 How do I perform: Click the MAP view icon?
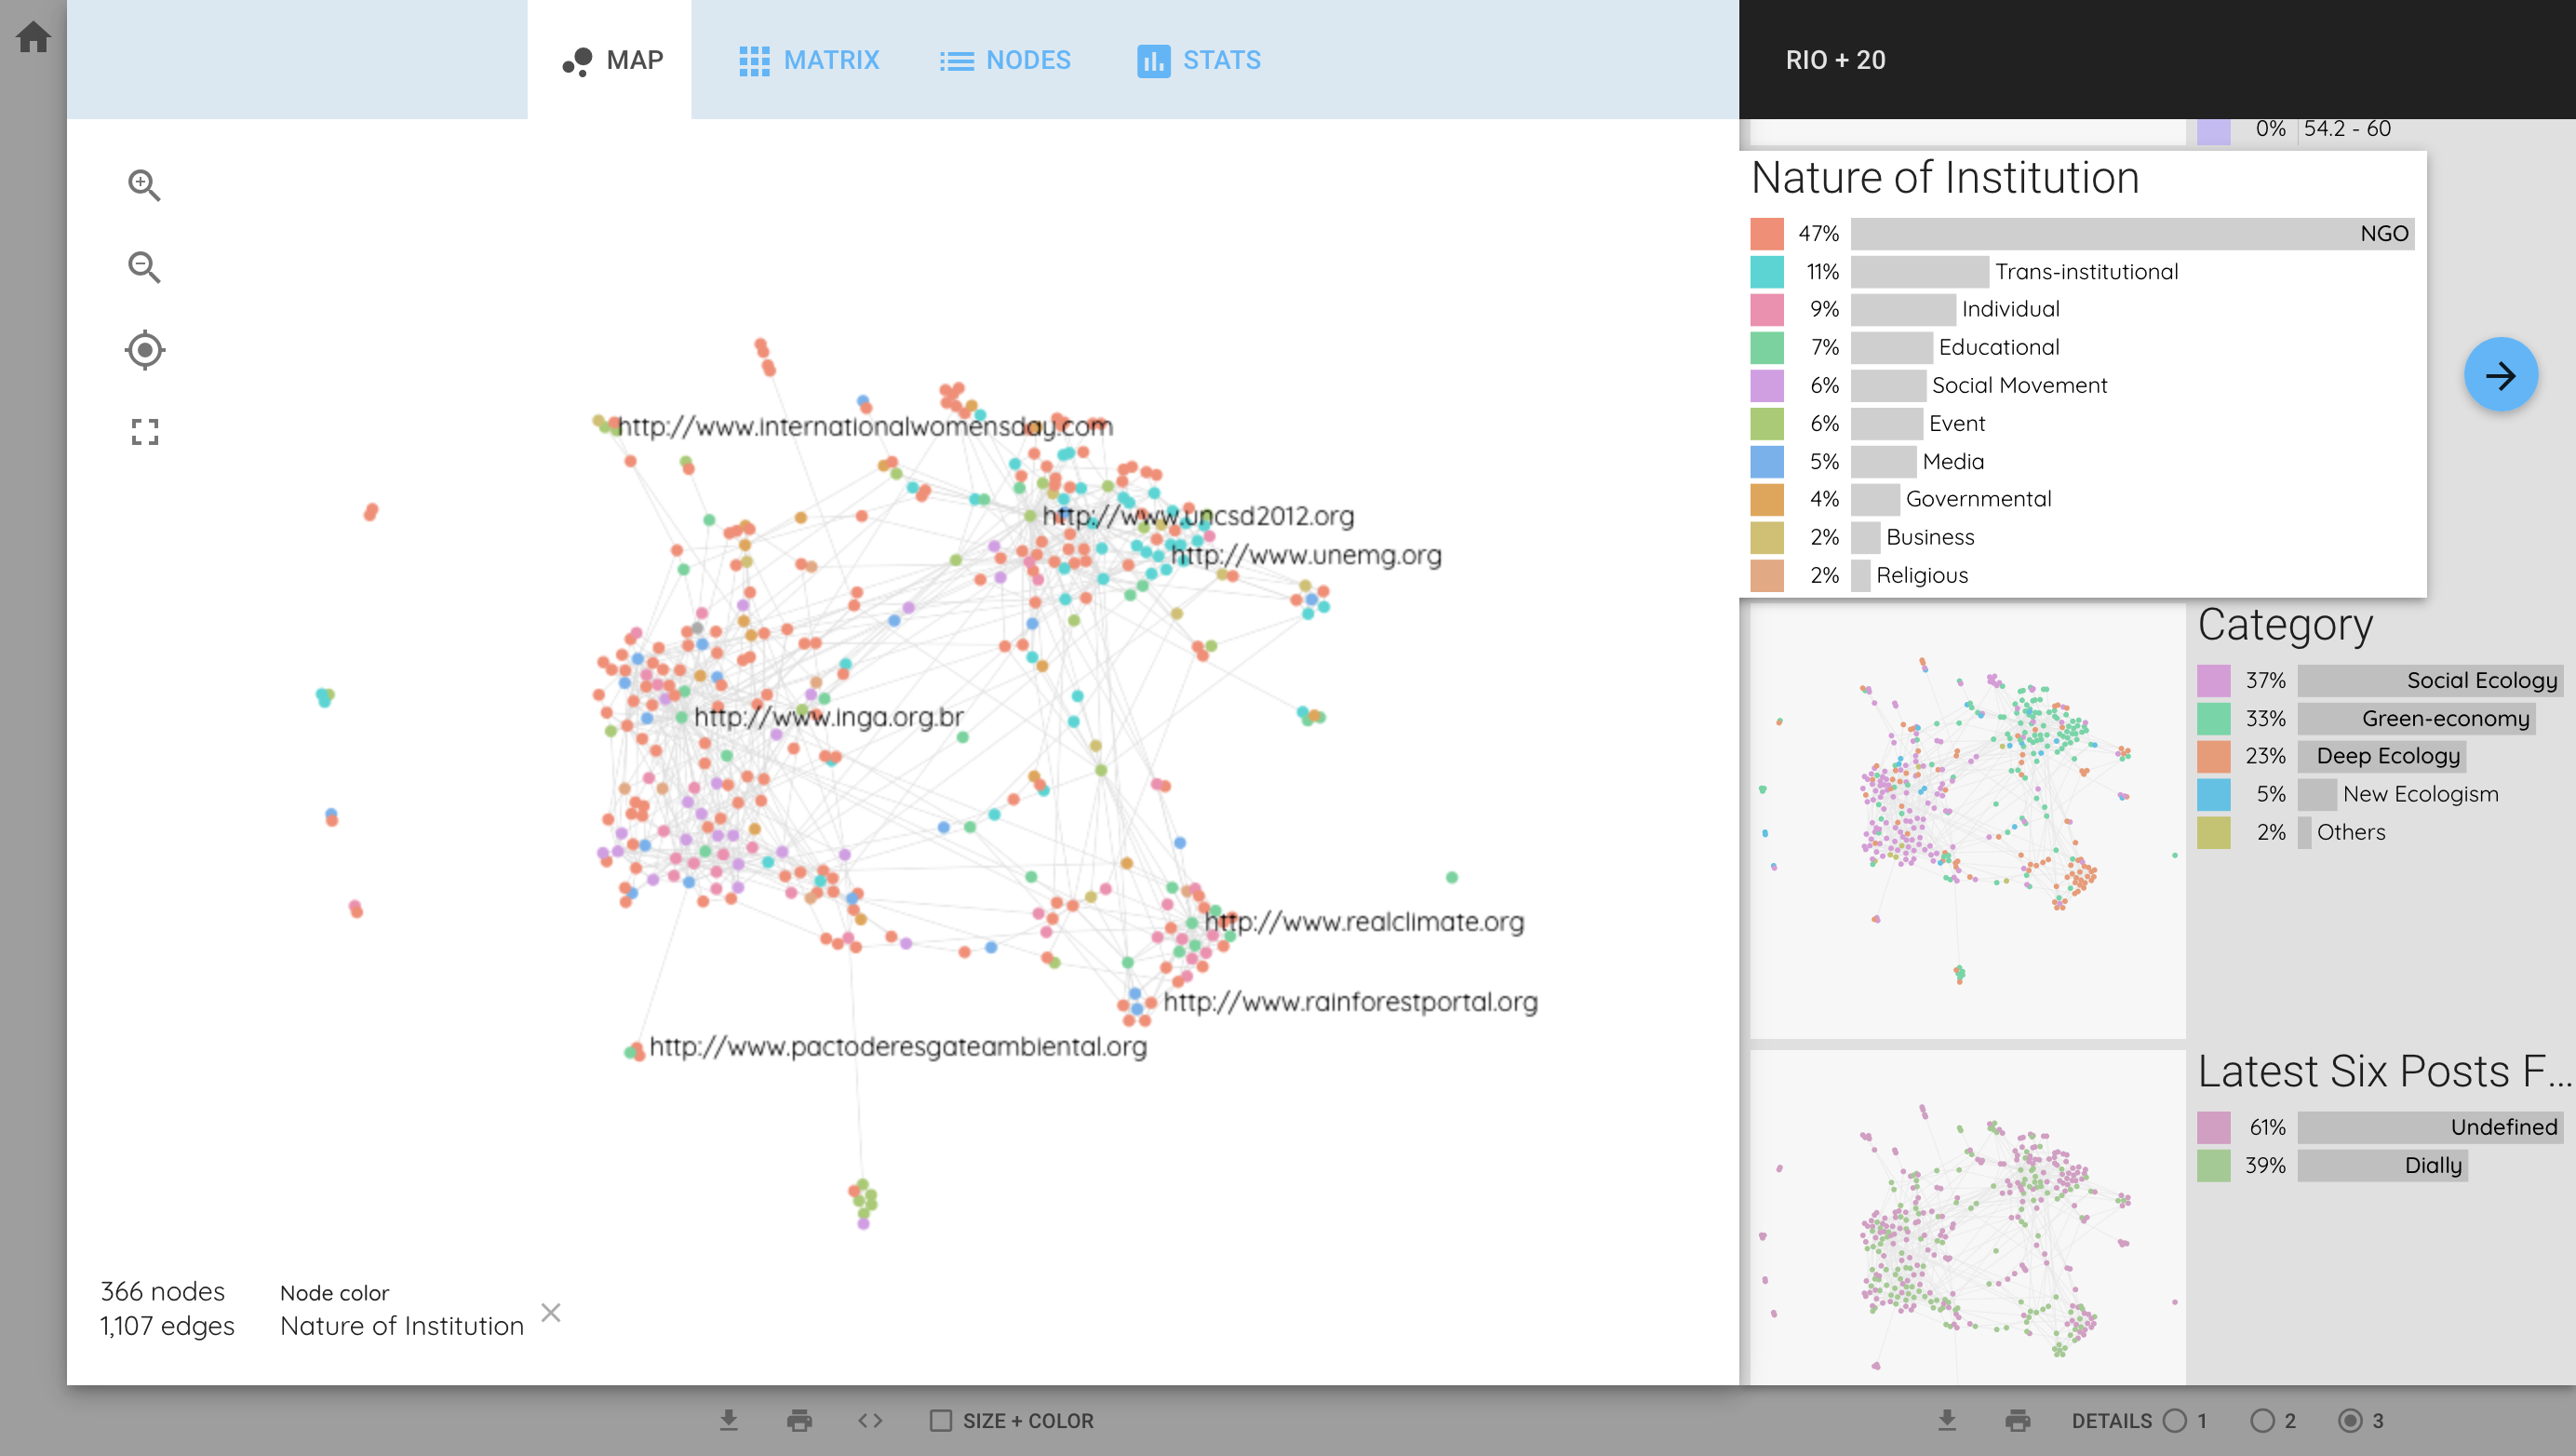577,61
